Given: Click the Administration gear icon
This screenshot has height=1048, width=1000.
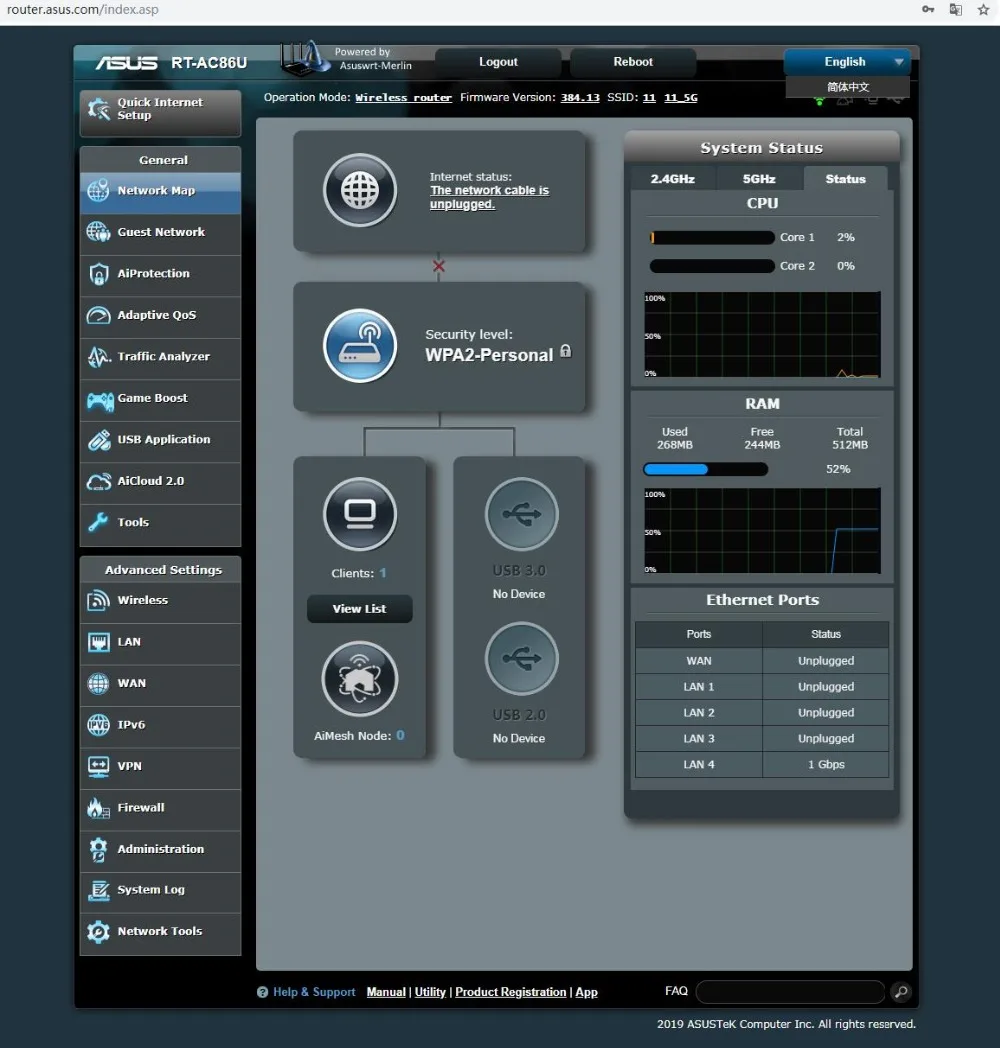Looking at the screenshot, I should [98, 849].
